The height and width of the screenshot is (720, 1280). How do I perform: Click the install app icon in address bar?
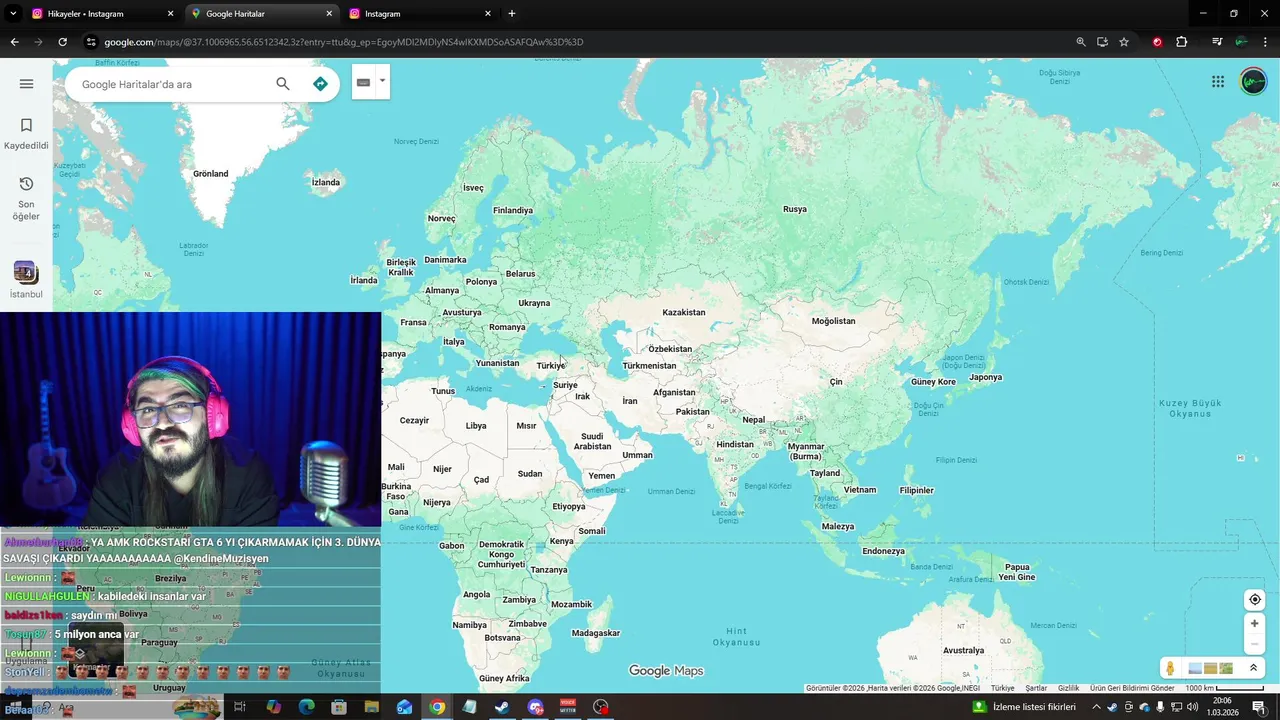click(x=1102, y=42)
